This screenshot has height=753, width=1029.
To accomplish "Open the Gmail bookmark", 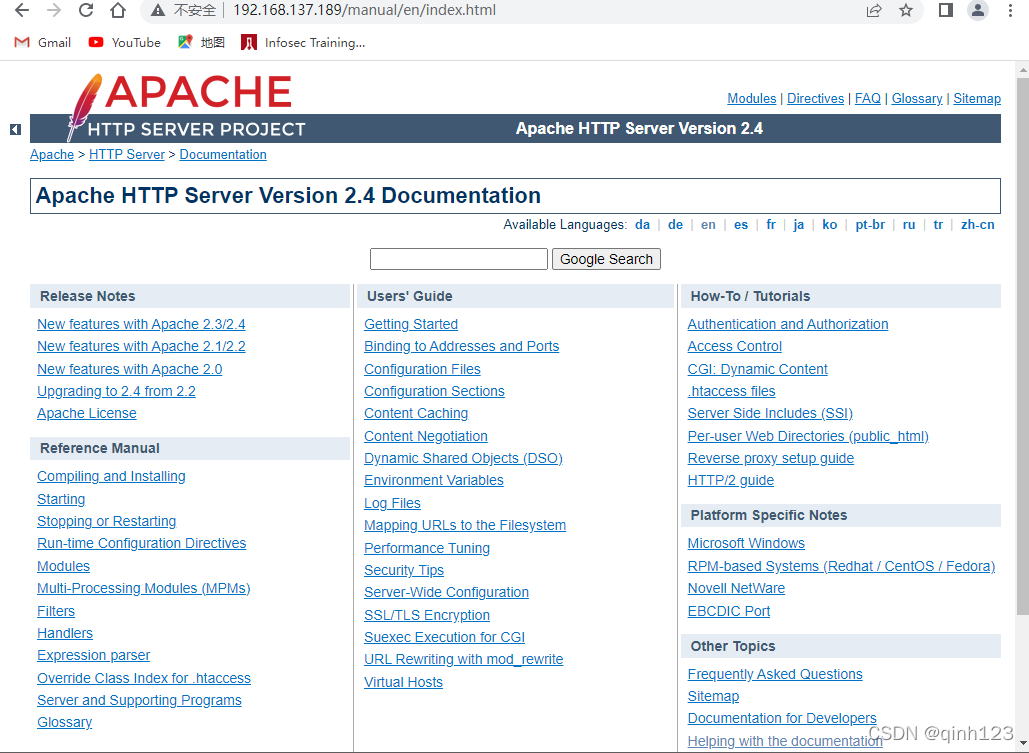I will [43, 43].
